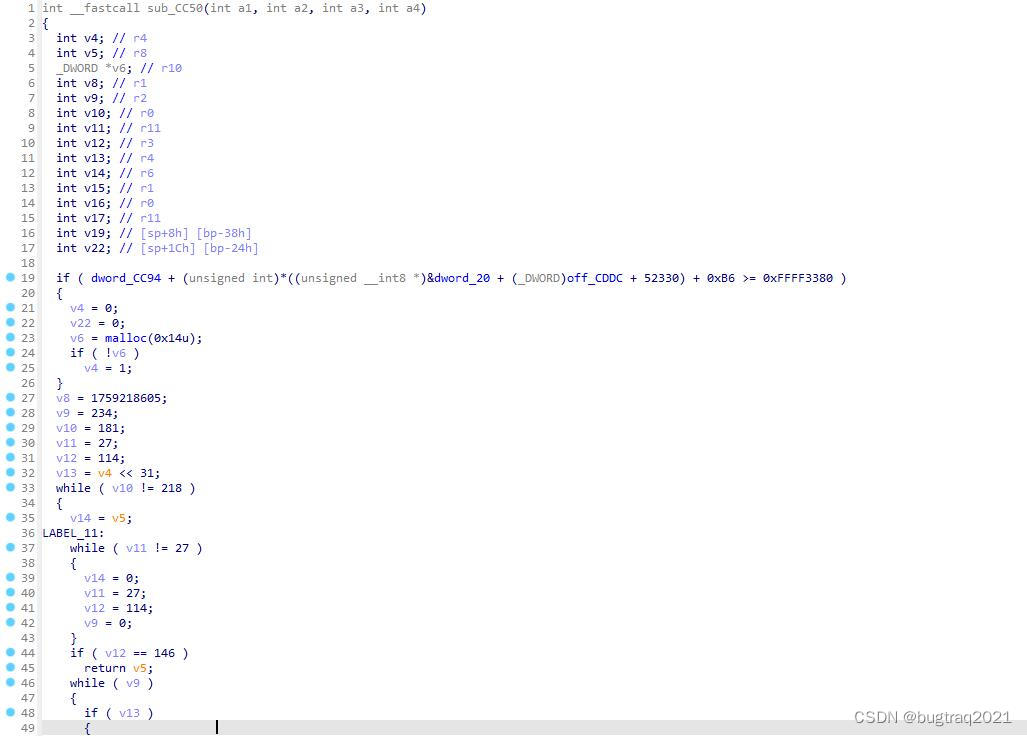The image size is (1027, 736).
Task: Set breakpoint marker at line 30
Action: (x=10, y=443)
